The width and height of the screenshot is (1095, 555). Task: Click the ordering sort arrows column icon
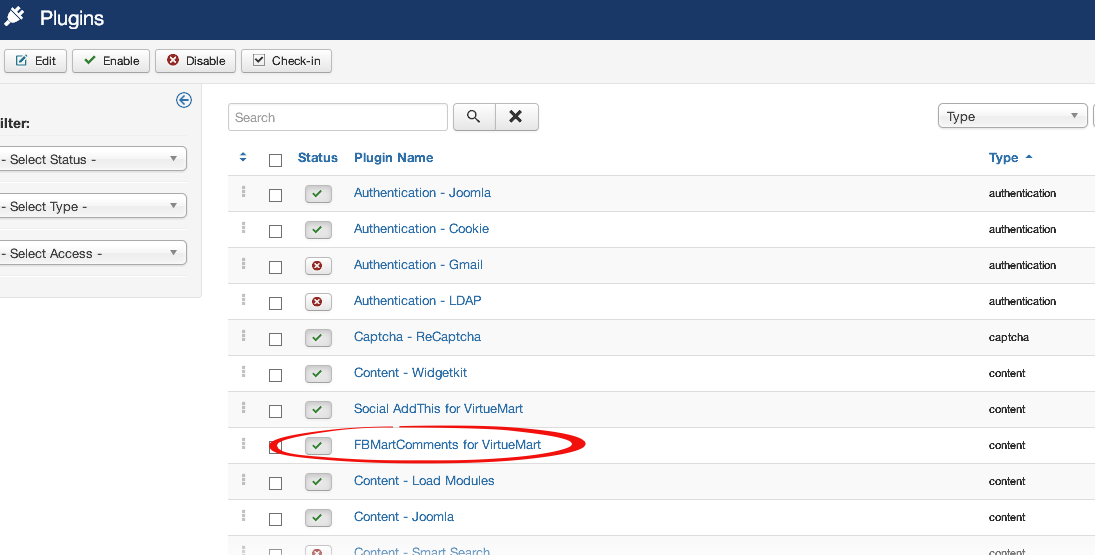[x=243, y=158]
